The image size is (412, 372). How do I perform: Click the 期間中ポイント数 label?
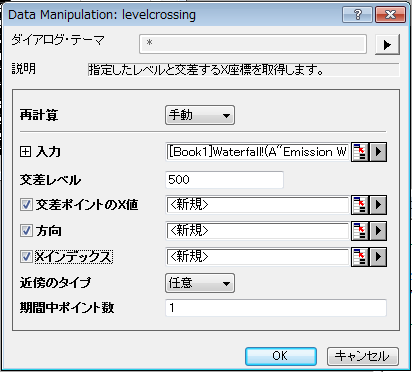[67, 308]
